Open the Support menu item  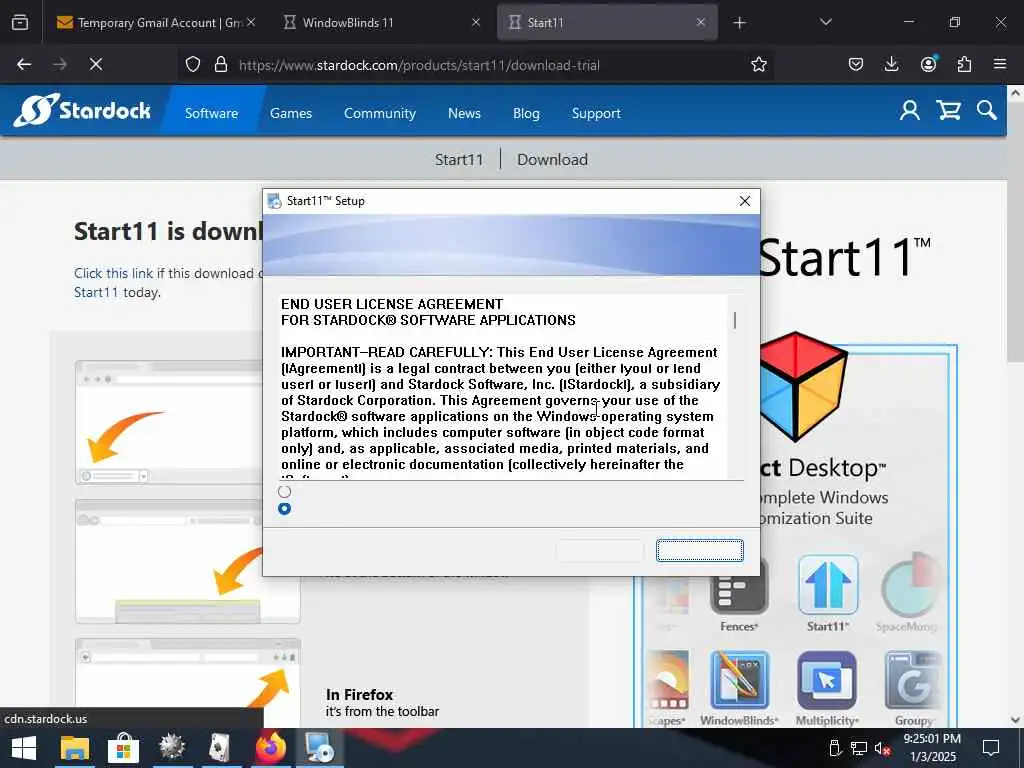coord(596,113)
